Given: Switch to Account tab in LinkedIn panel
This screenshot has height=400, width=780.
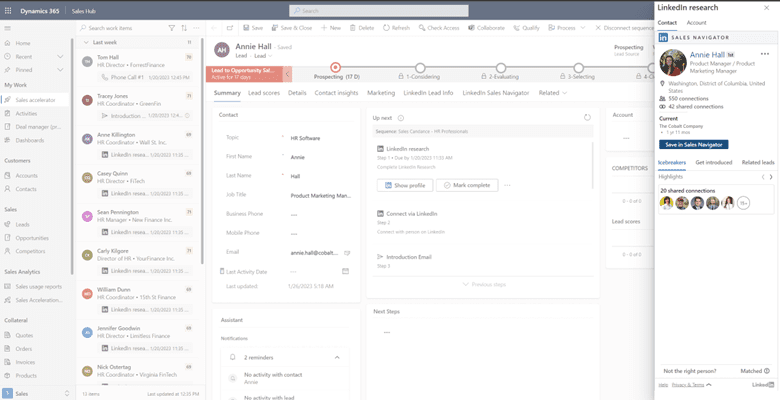Looking at the screenshot, I should (x=696, y=22).
